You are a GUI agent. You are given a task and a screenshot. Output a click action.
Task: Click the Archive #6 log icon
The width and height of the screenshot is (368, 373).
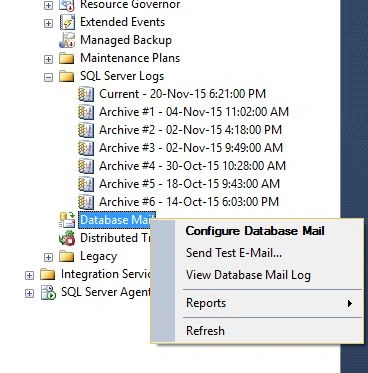pos(86,202)
